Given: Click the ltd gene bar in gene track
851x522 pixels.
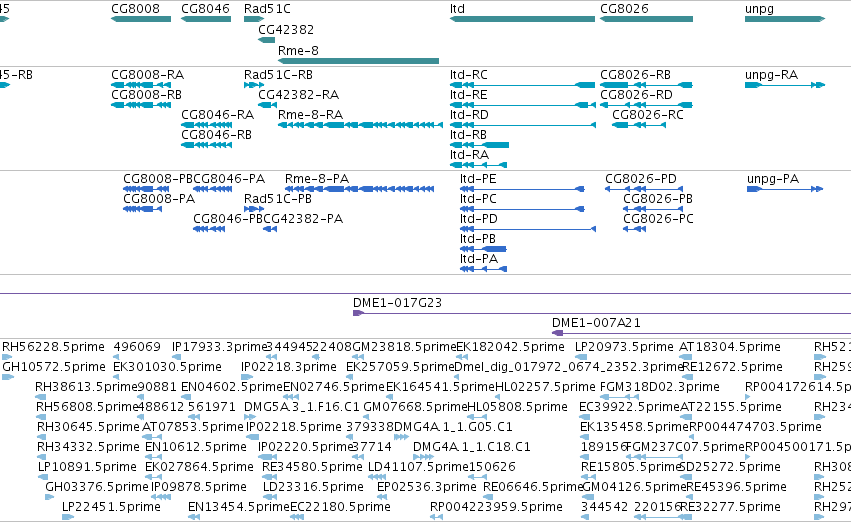Looking at the screenshot, I should pos(522,19).
